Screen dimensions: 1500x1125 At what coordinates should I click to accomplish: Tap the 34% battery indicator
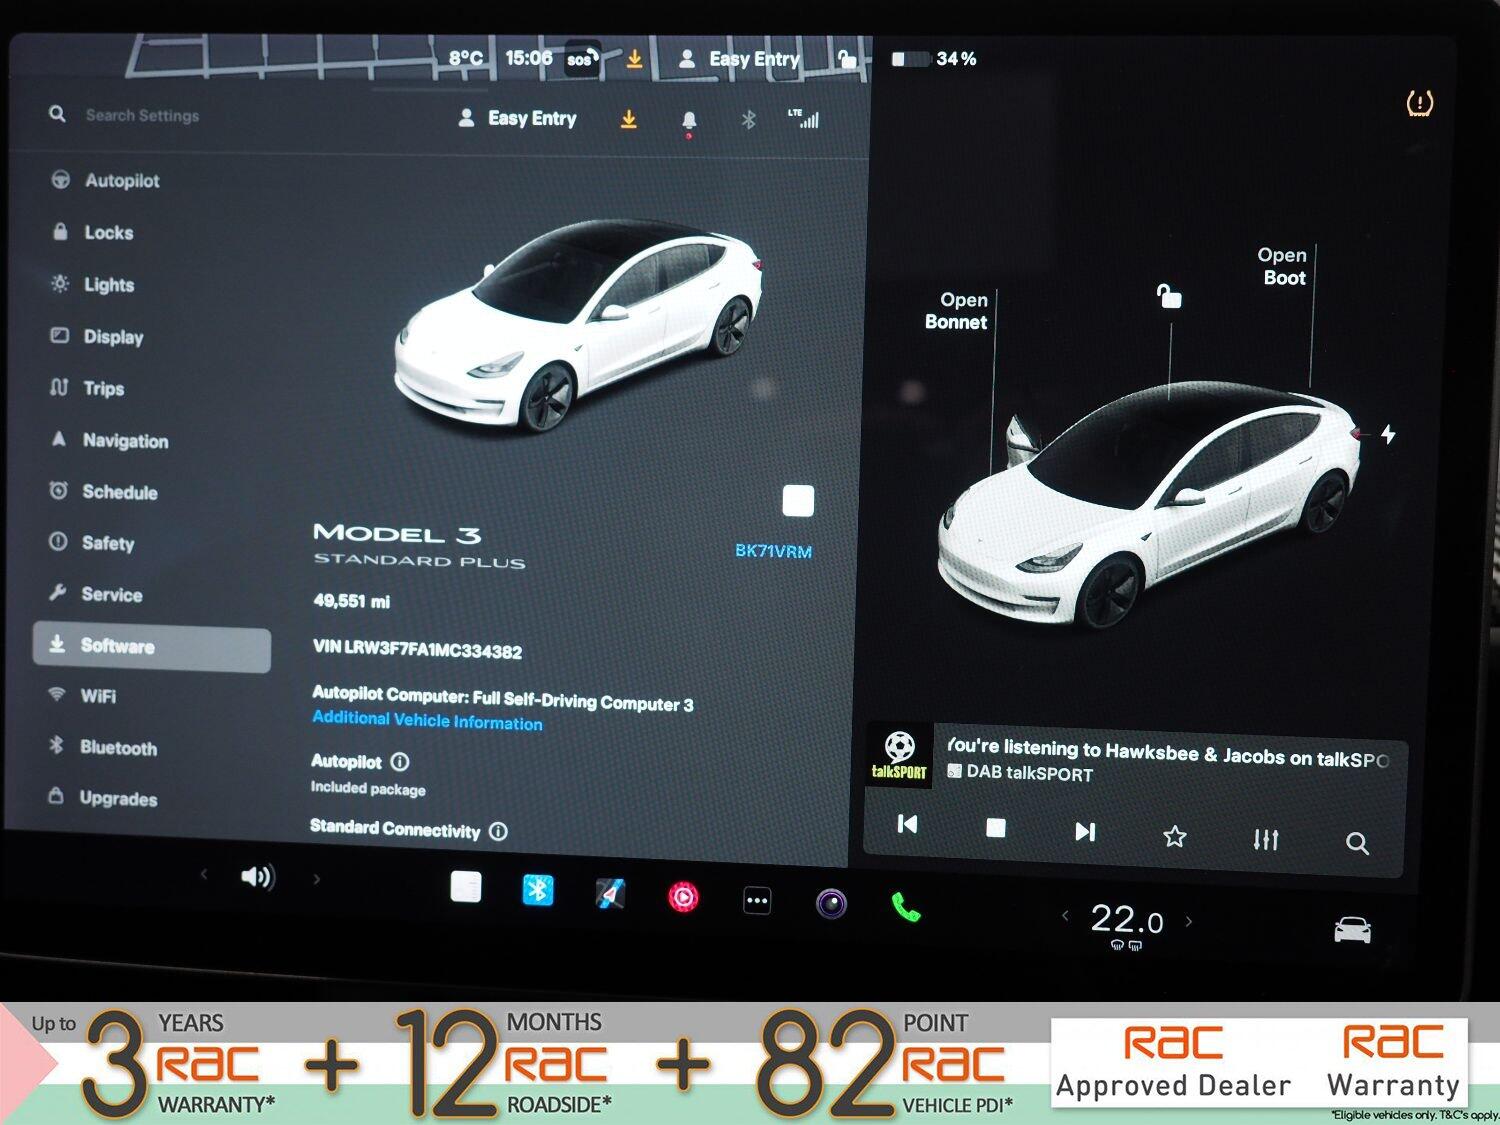[x=934, y=59]
